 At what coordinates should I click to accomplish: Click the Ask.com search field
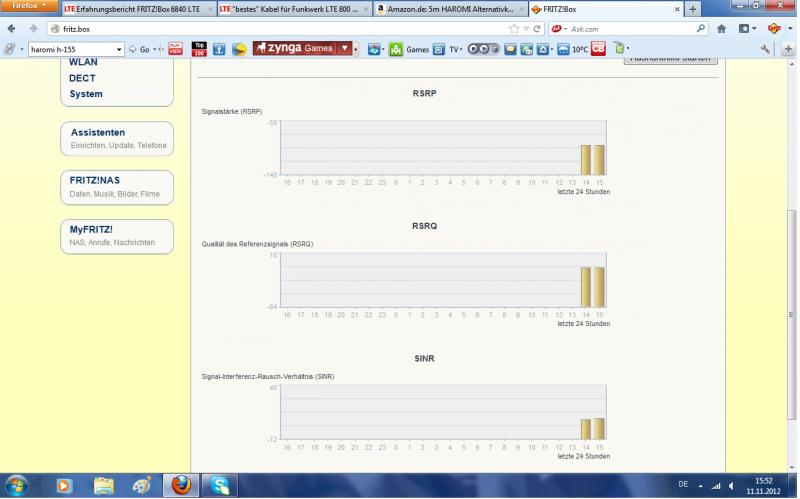pos(630,29)
